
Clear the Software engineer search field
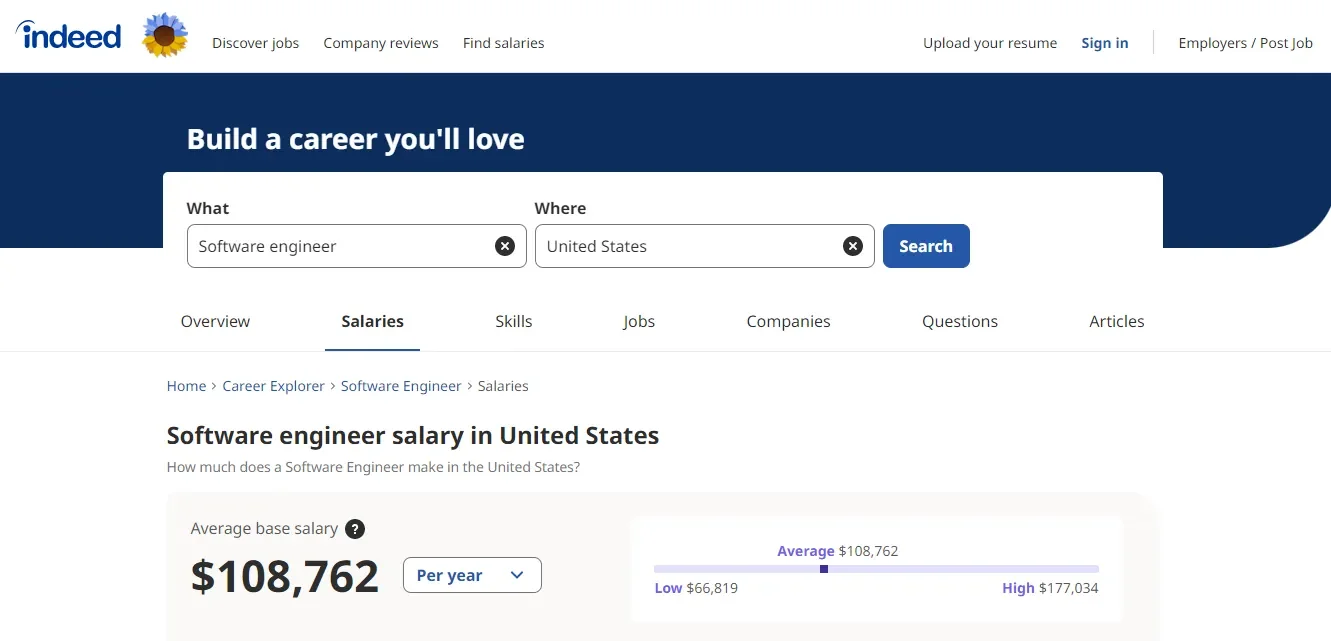click(505, 246)
